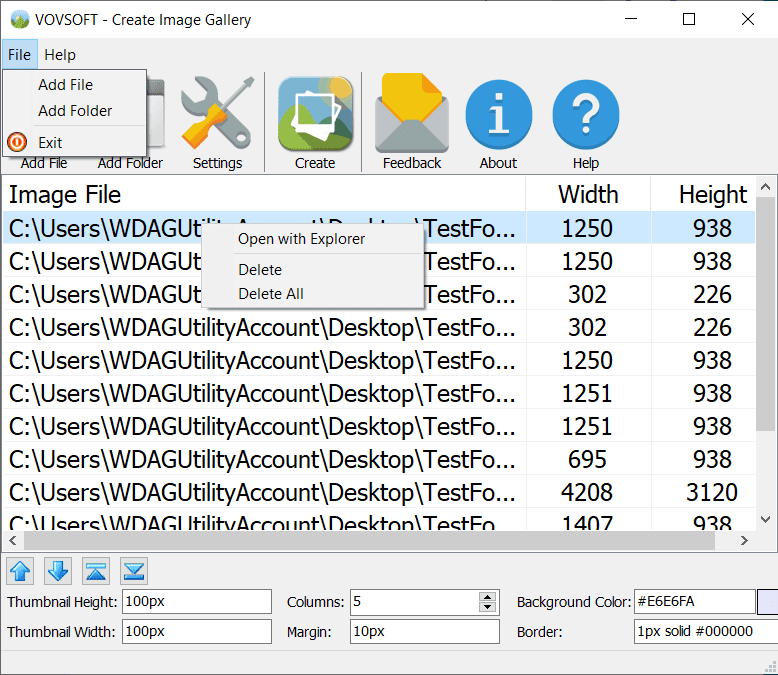Click the Width column header
Screen dimensions: 778x675
tap(588, 194)
